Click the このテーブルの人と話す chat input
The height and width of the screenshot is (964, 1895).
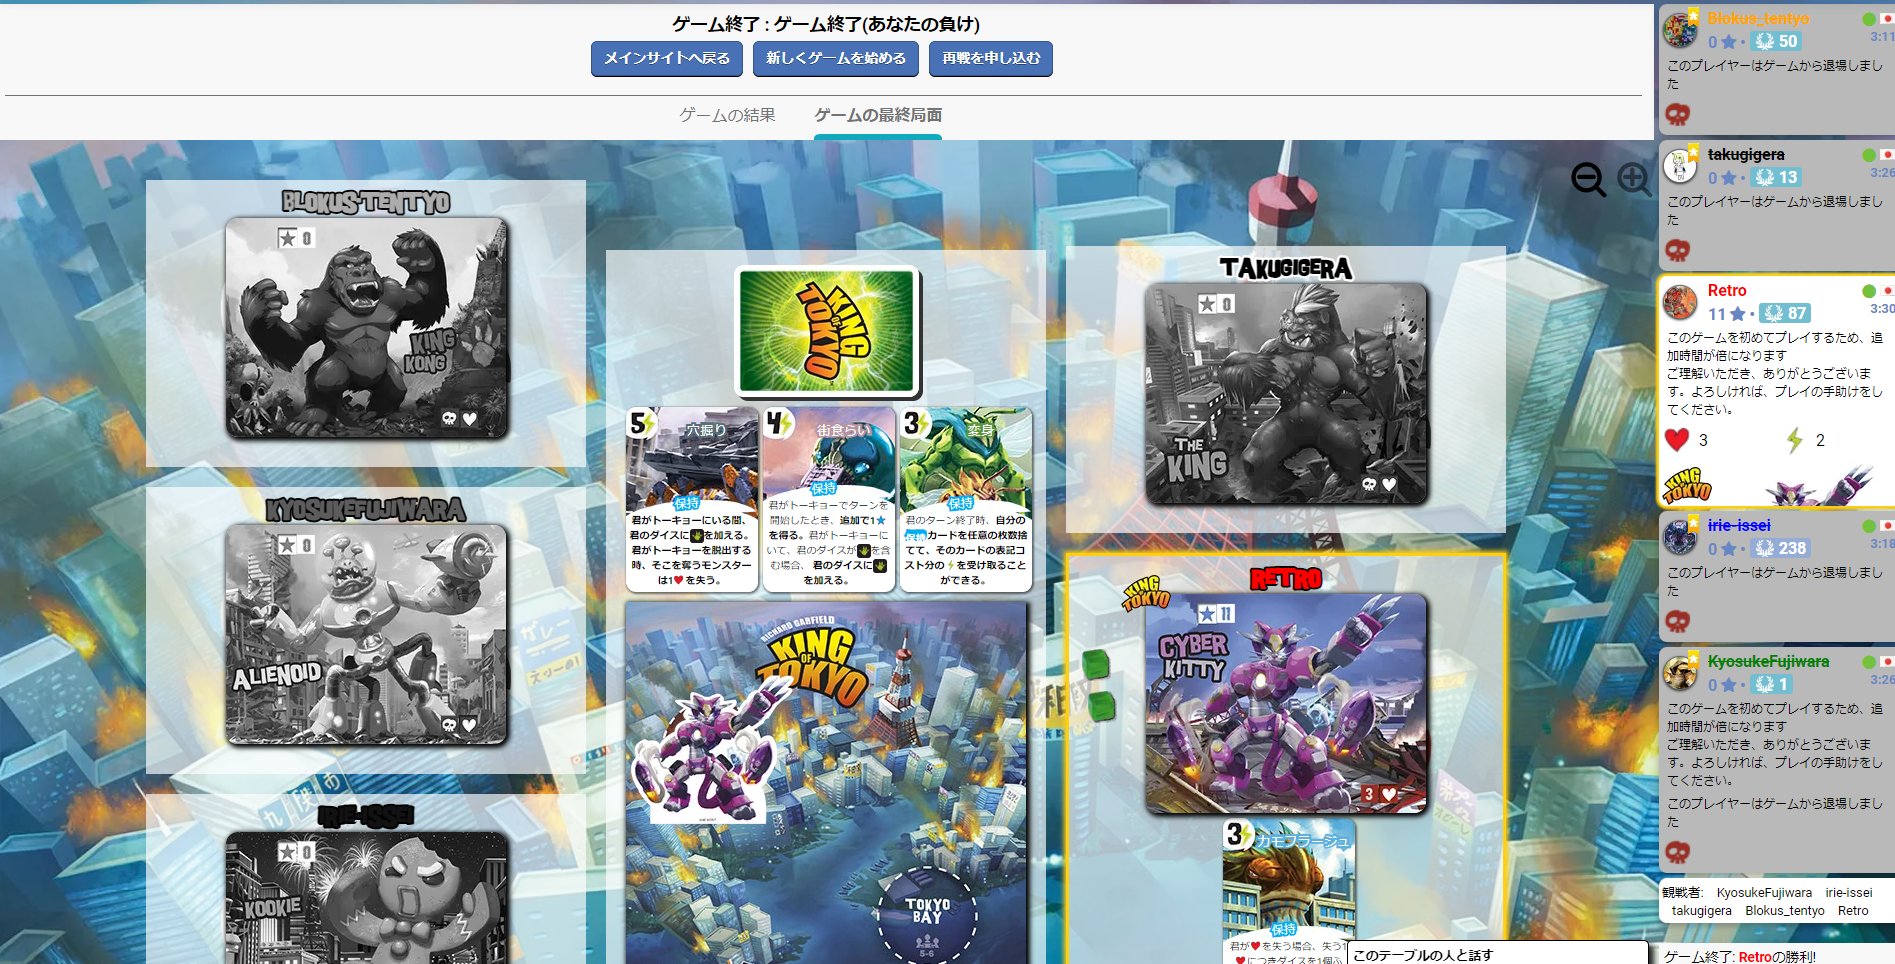click(1497, 954)
